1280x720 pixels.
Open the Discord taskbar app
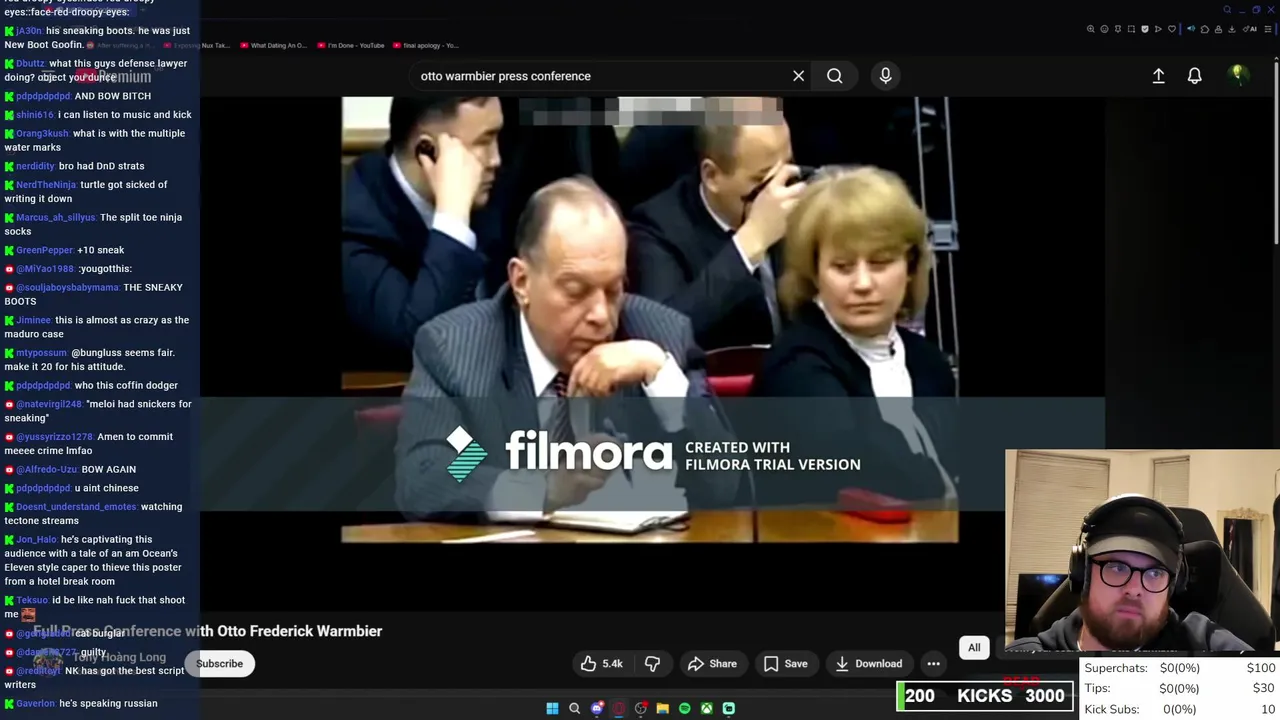coord(597,708)
